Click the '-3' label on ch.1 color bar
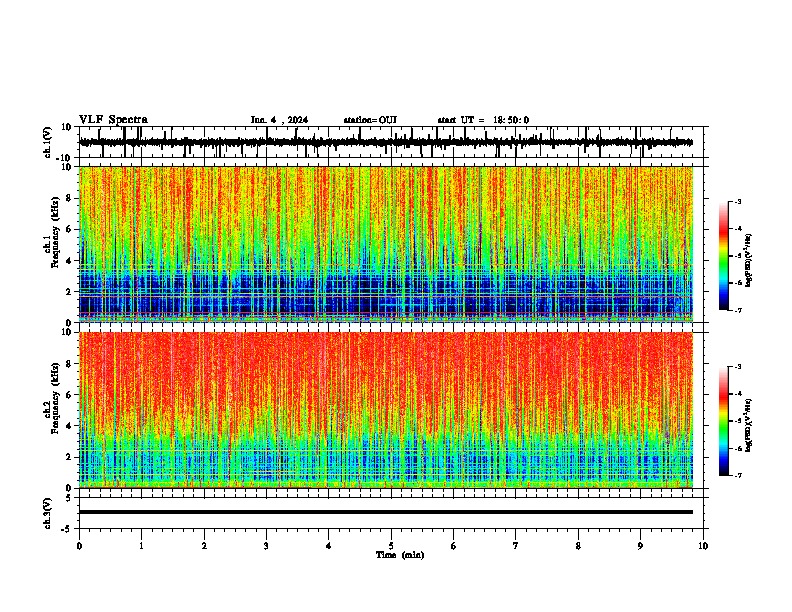 click(x=736, y=201)
